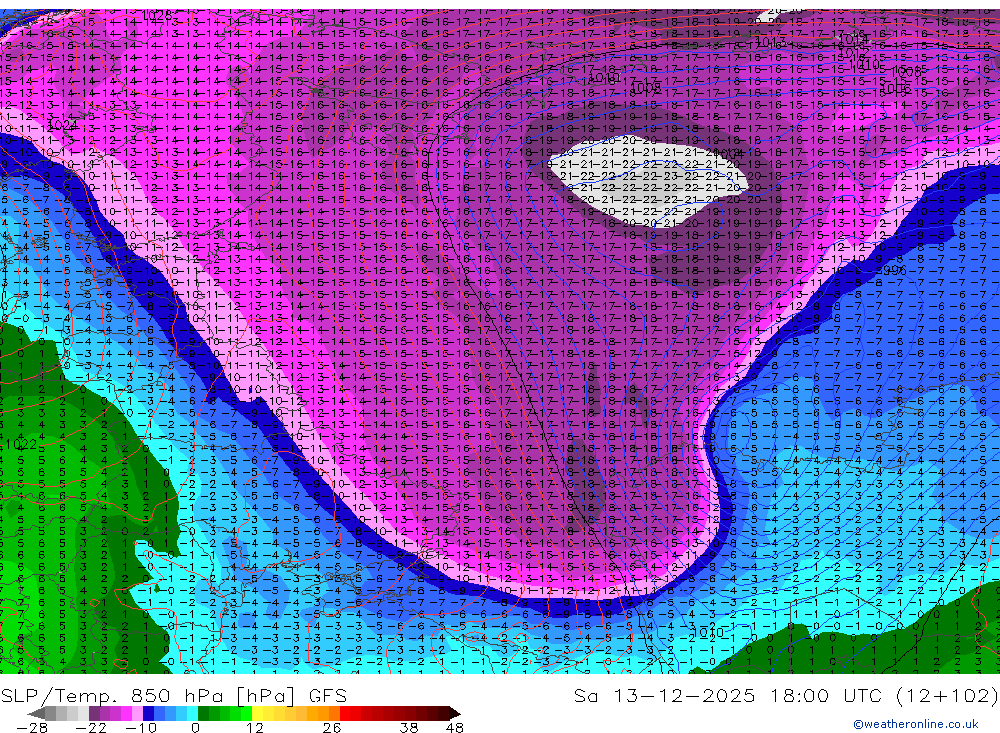The image size is (1000, 733).
Task: Click the 12 legend value
Action: coord(255,727)
